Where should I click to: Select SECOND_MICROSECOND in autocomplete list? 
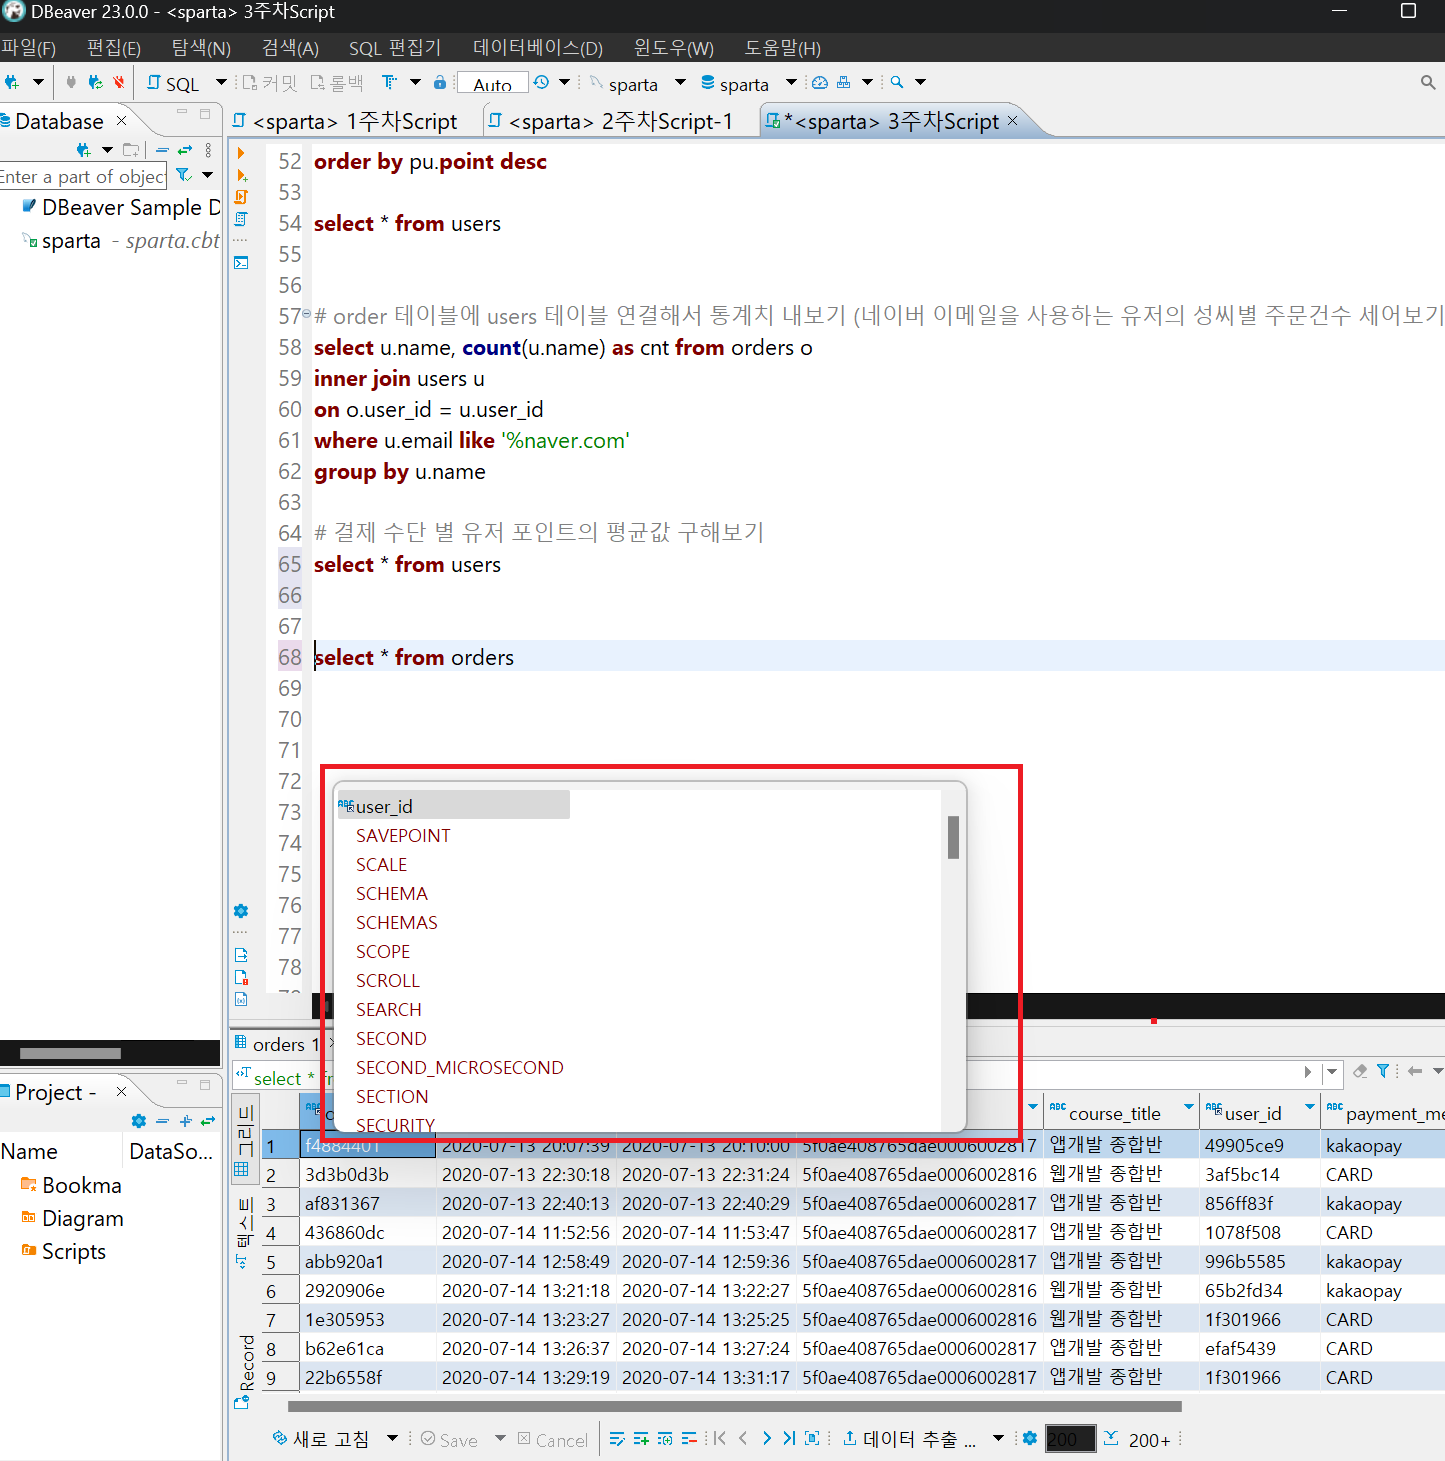click(x=460, y=1068)
